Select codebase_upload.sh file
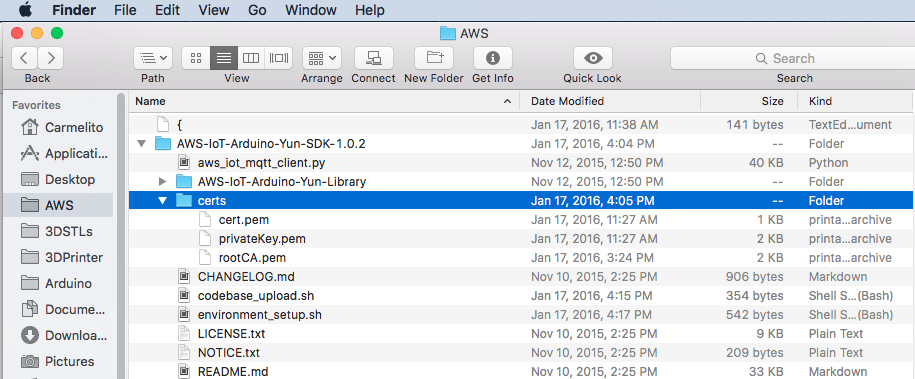 pyautogui.click(x=520, y=295)
